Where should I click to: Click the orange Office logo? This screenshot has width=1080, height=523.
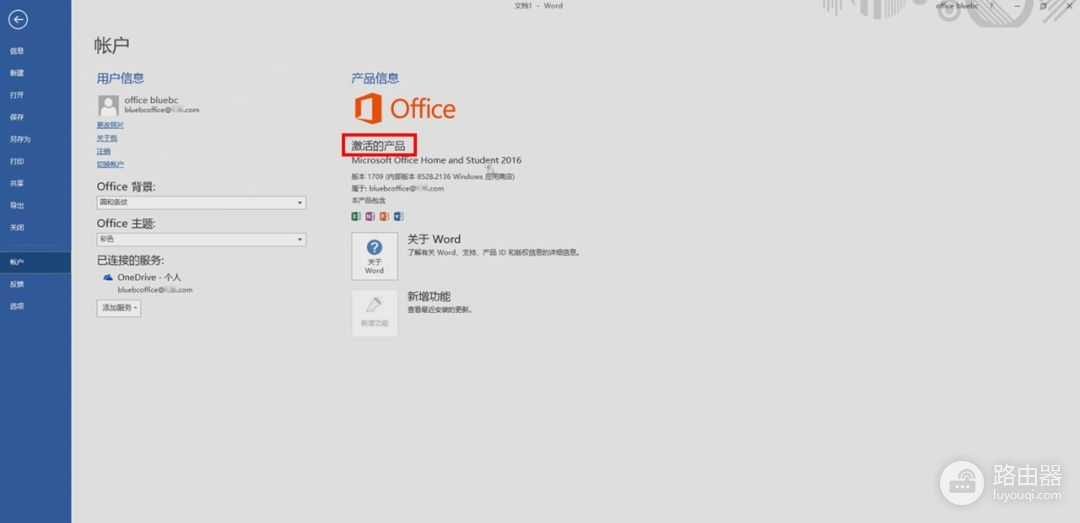point(405,108)
